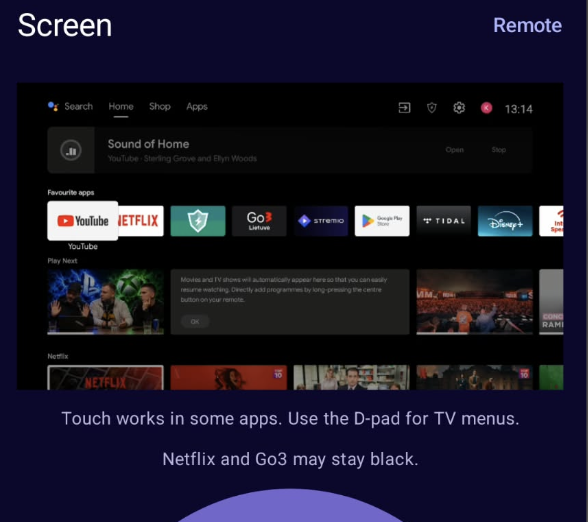Open the Shop tab
The width and height of the screenshot is (588, 522).
point(160,106)
